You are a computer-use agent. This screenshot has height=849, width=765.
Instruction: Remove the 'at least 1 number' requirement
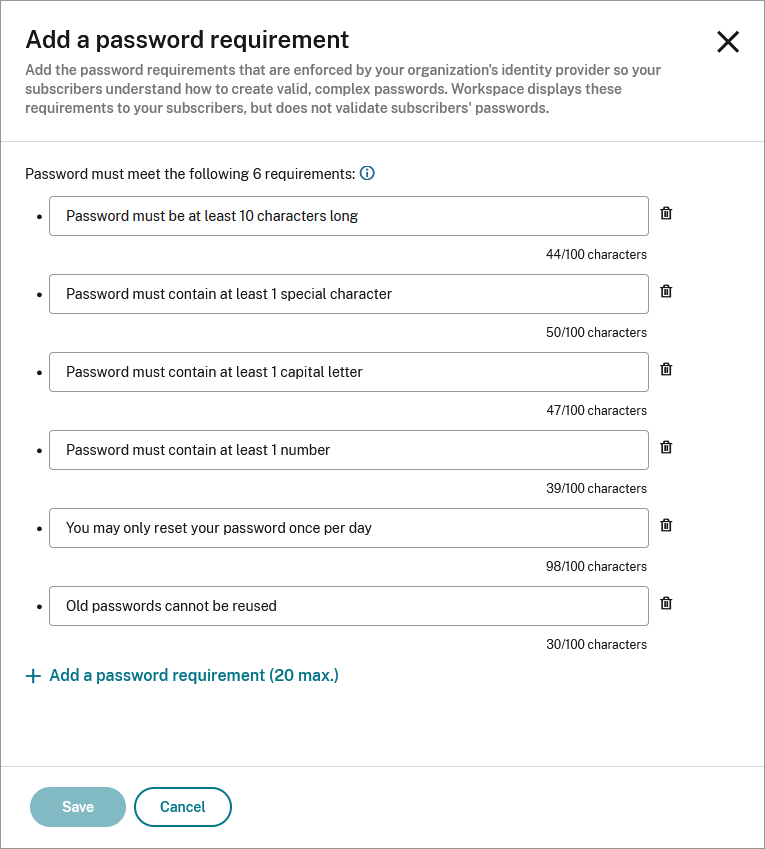coord(666,447)
